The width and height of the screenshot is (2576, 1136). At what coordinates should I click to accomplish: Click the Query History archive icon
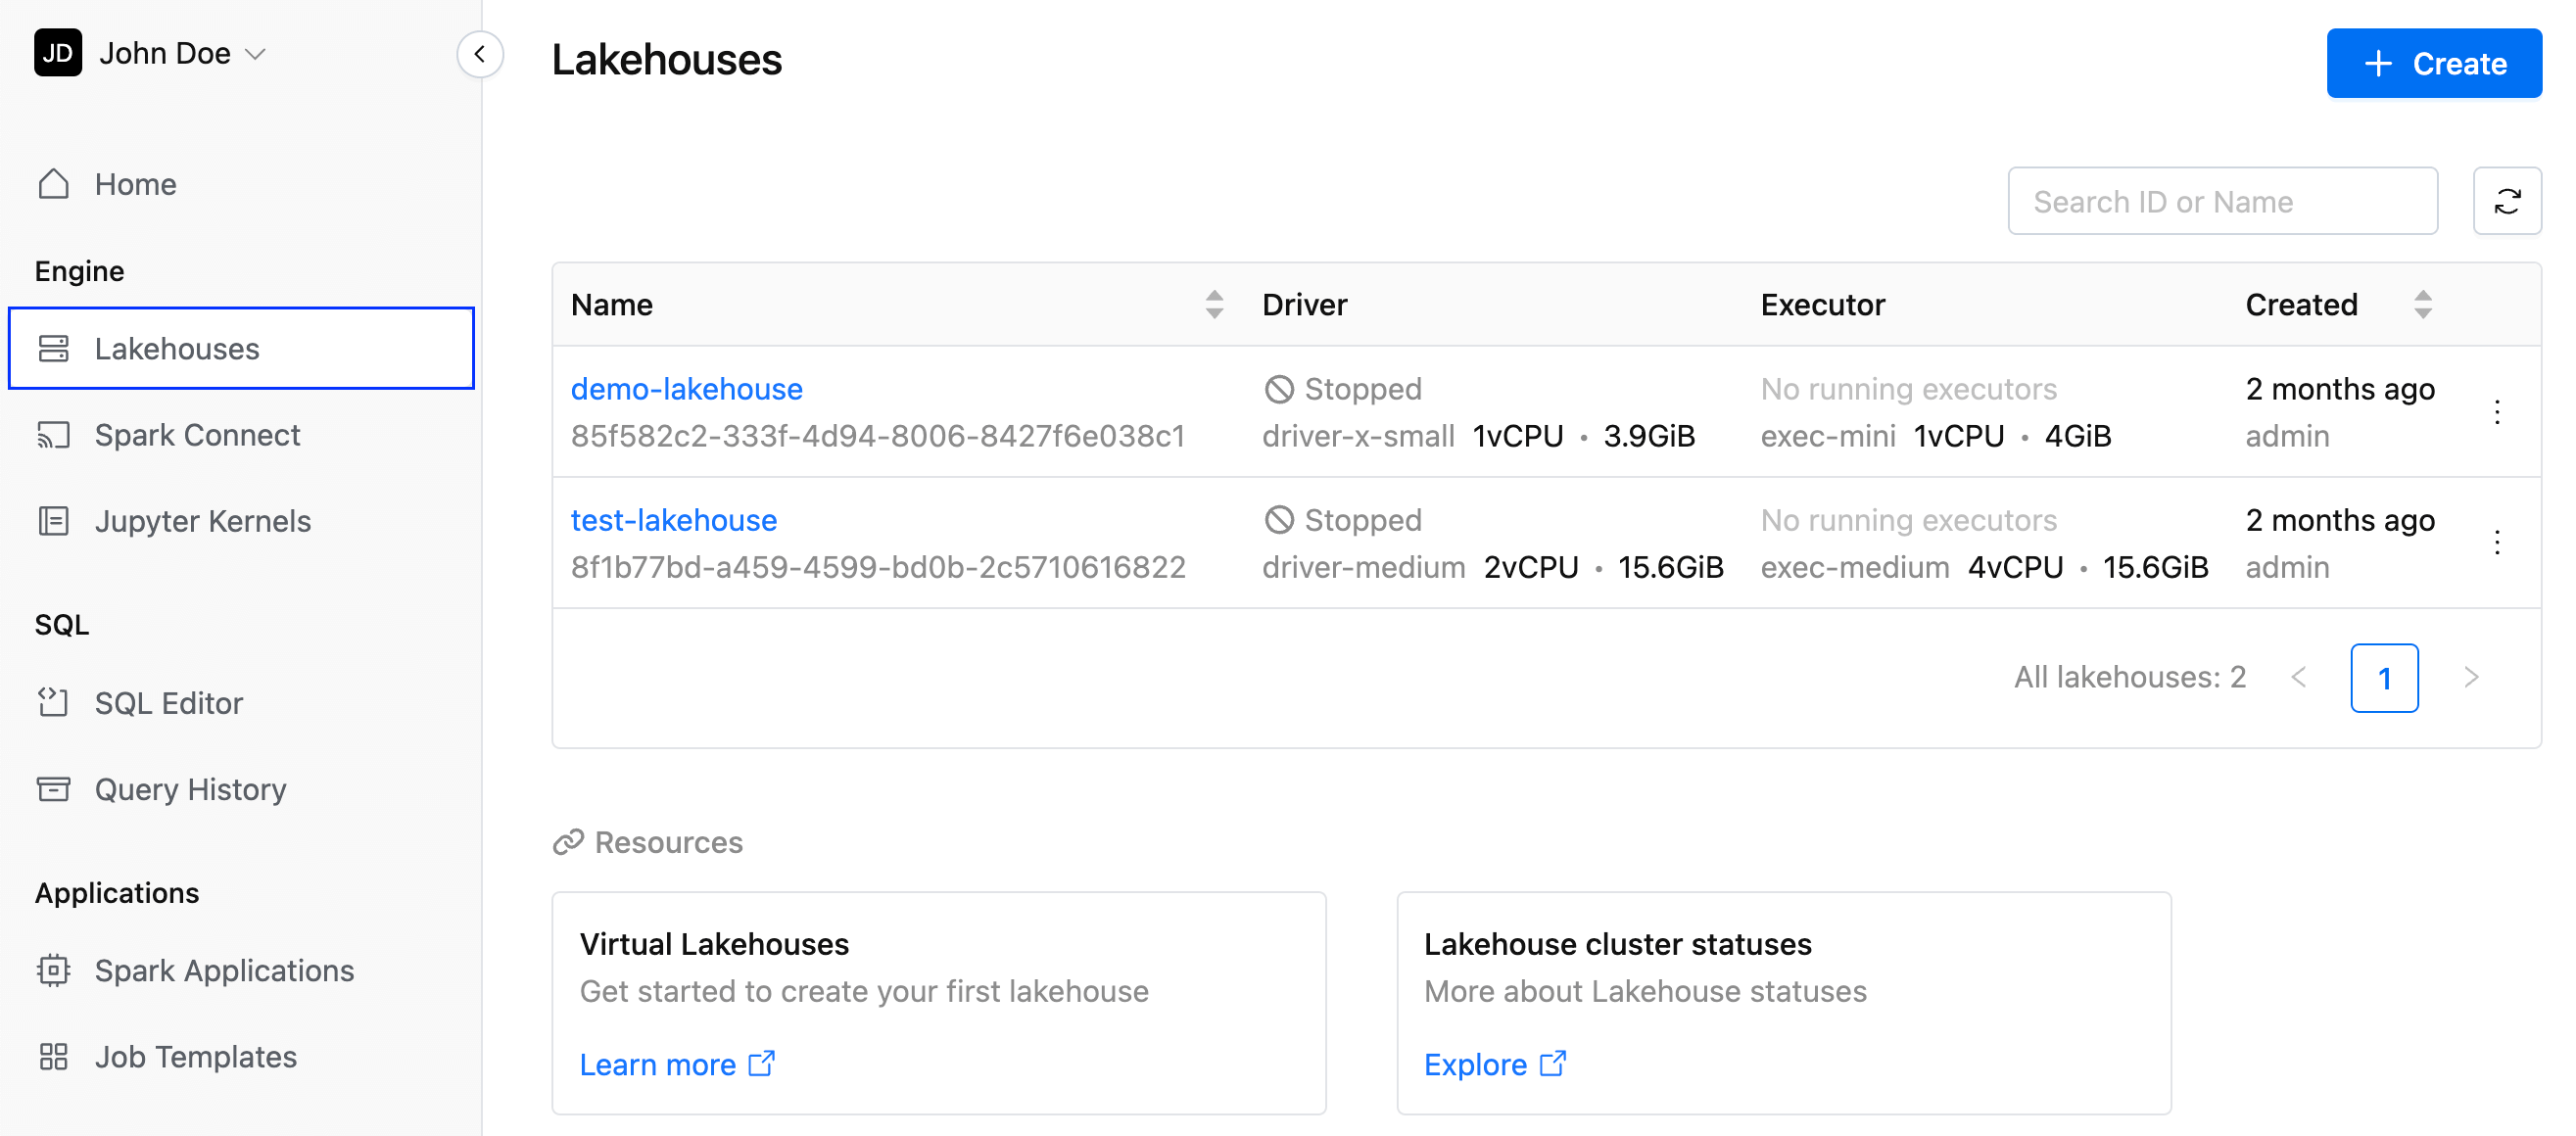click(x=53, y=789)
